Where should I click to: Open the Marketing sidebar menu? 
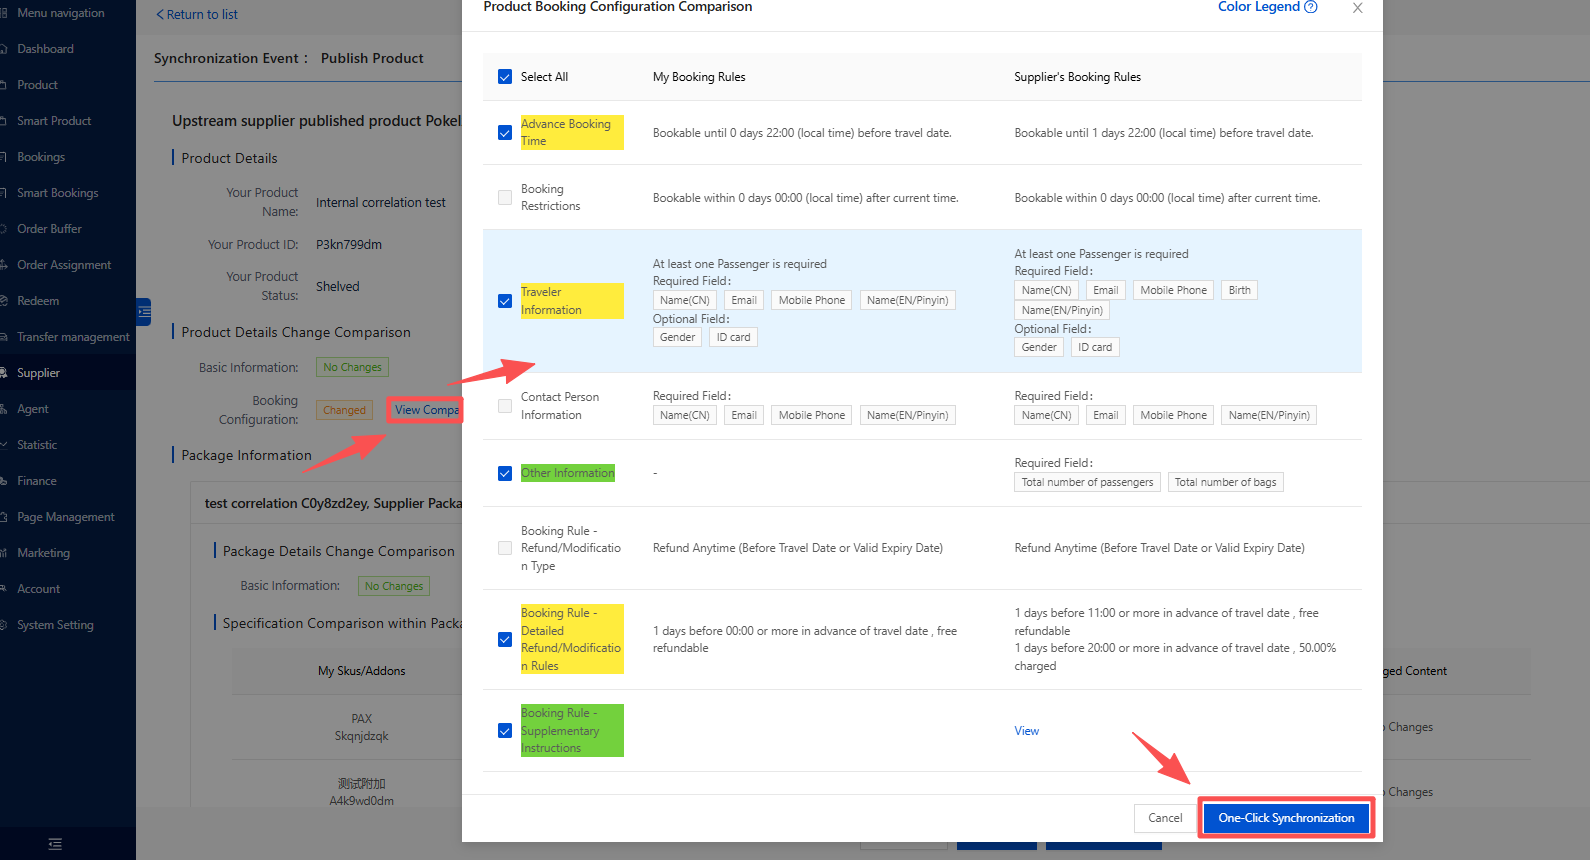(x=43, y=553)
